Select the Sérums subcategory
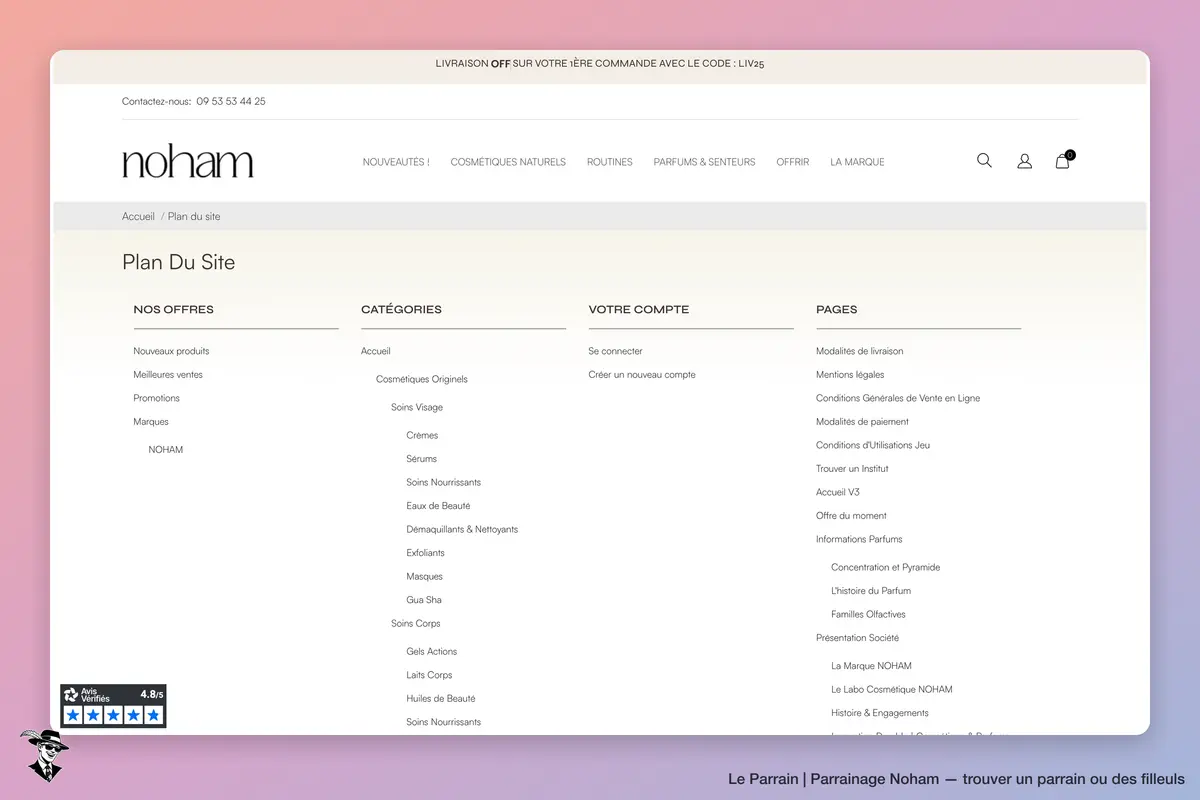This screenshot has width=1200, height=800. pos(422,459)
